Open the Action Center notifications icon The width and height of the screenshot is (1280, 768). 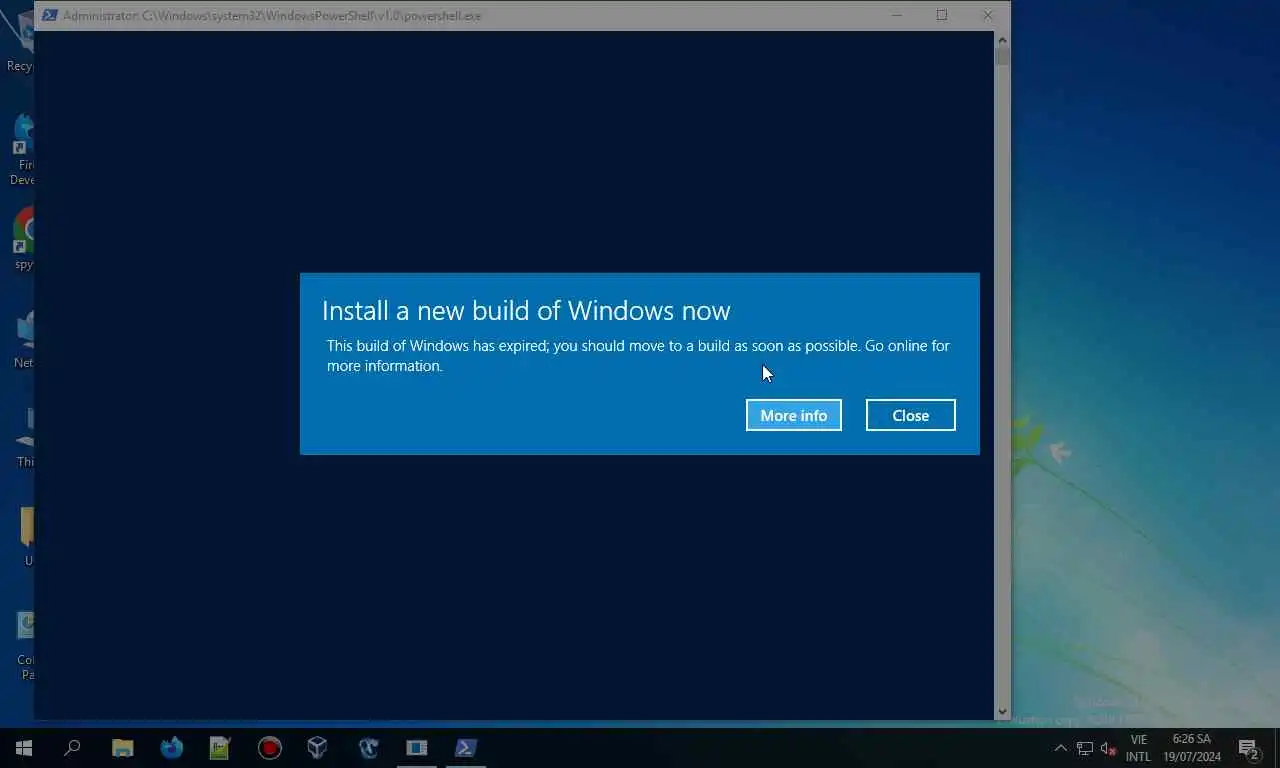pos(1248,748)
